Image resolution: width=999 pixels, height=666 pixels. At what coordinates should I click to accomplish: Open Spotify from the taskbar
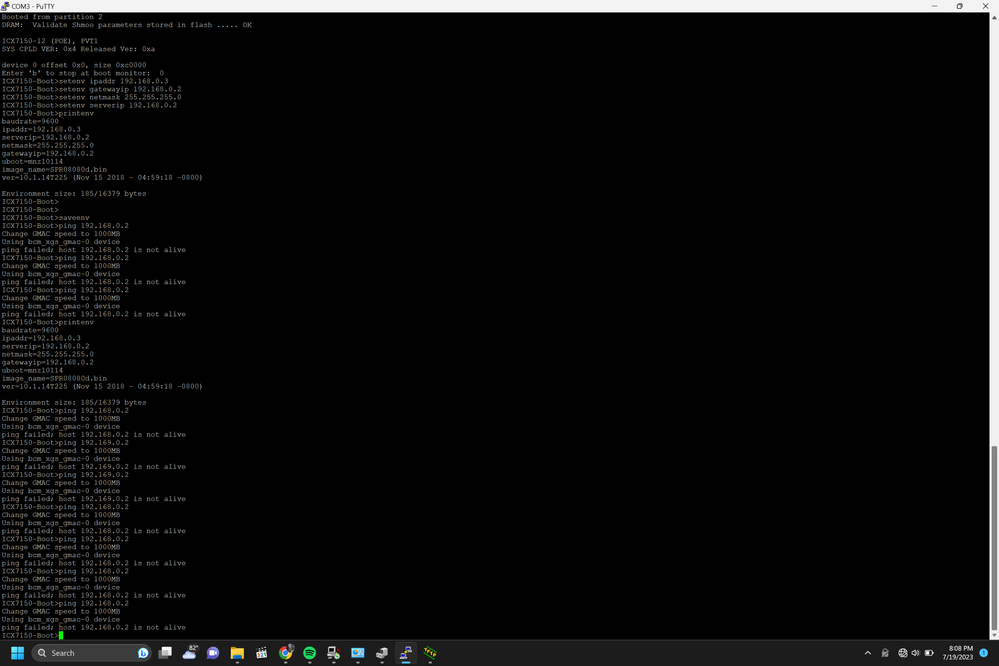click(x=309, y=653)
